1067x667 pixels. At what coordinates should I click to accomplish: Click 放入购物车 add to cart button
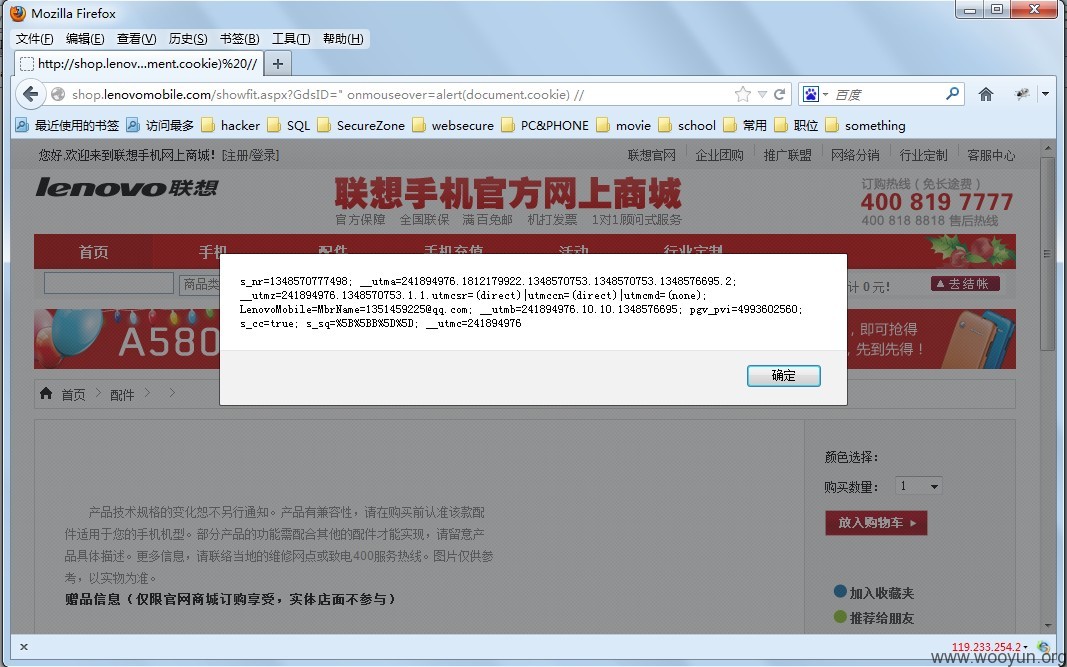[x=876, y=523]
